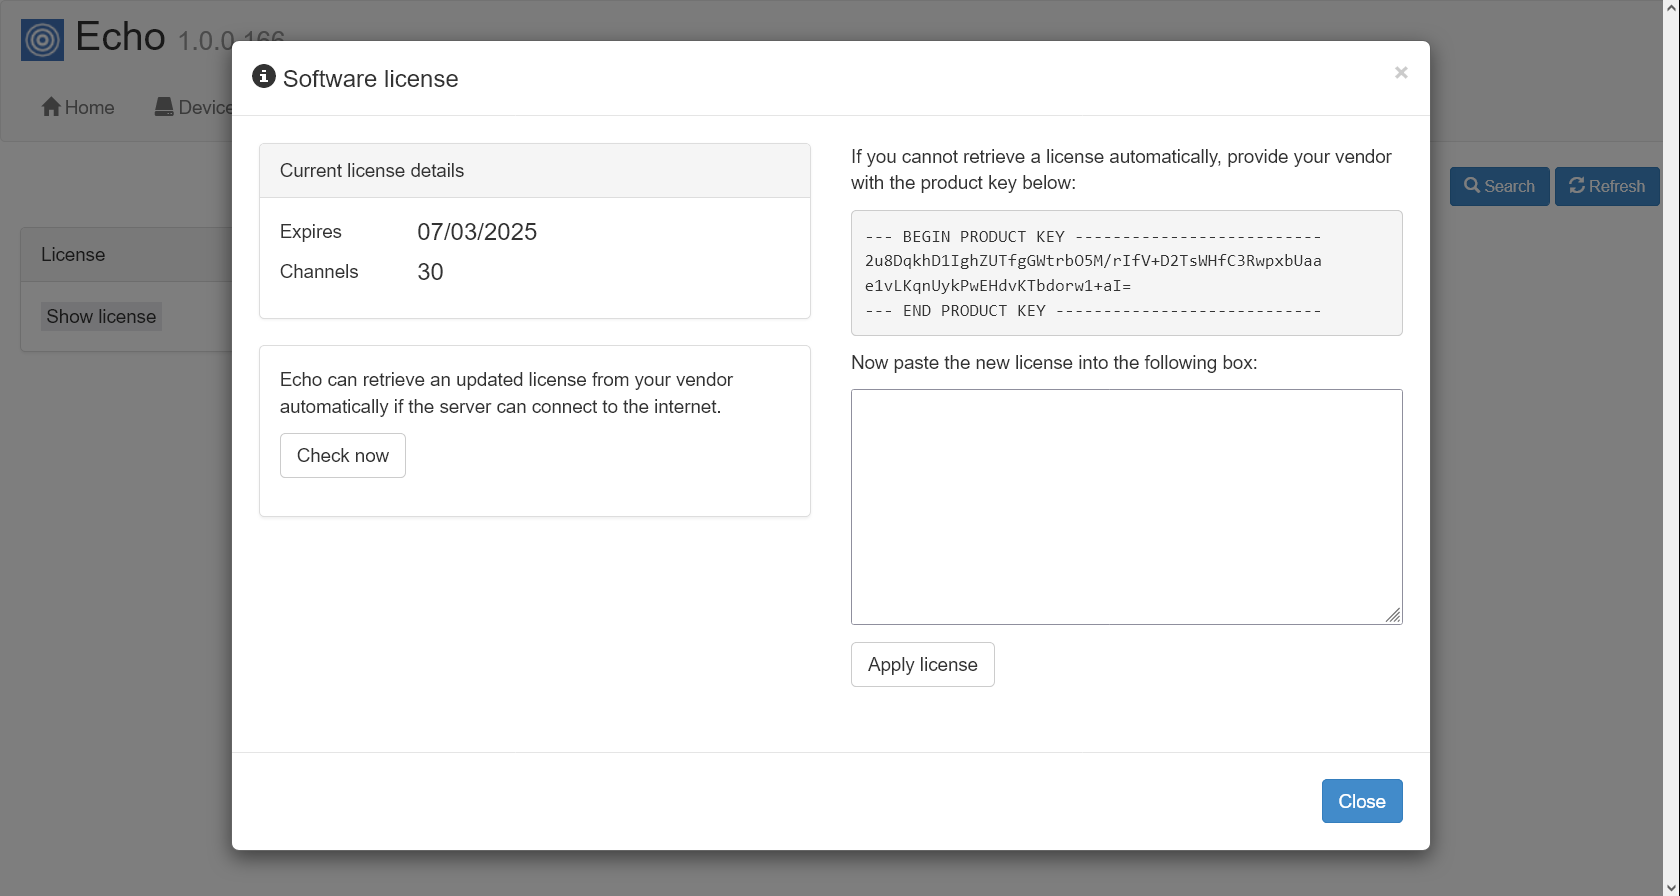Click the Expires label
The width and height of the screenshot is (1680, 896).
tap(311, 232)
